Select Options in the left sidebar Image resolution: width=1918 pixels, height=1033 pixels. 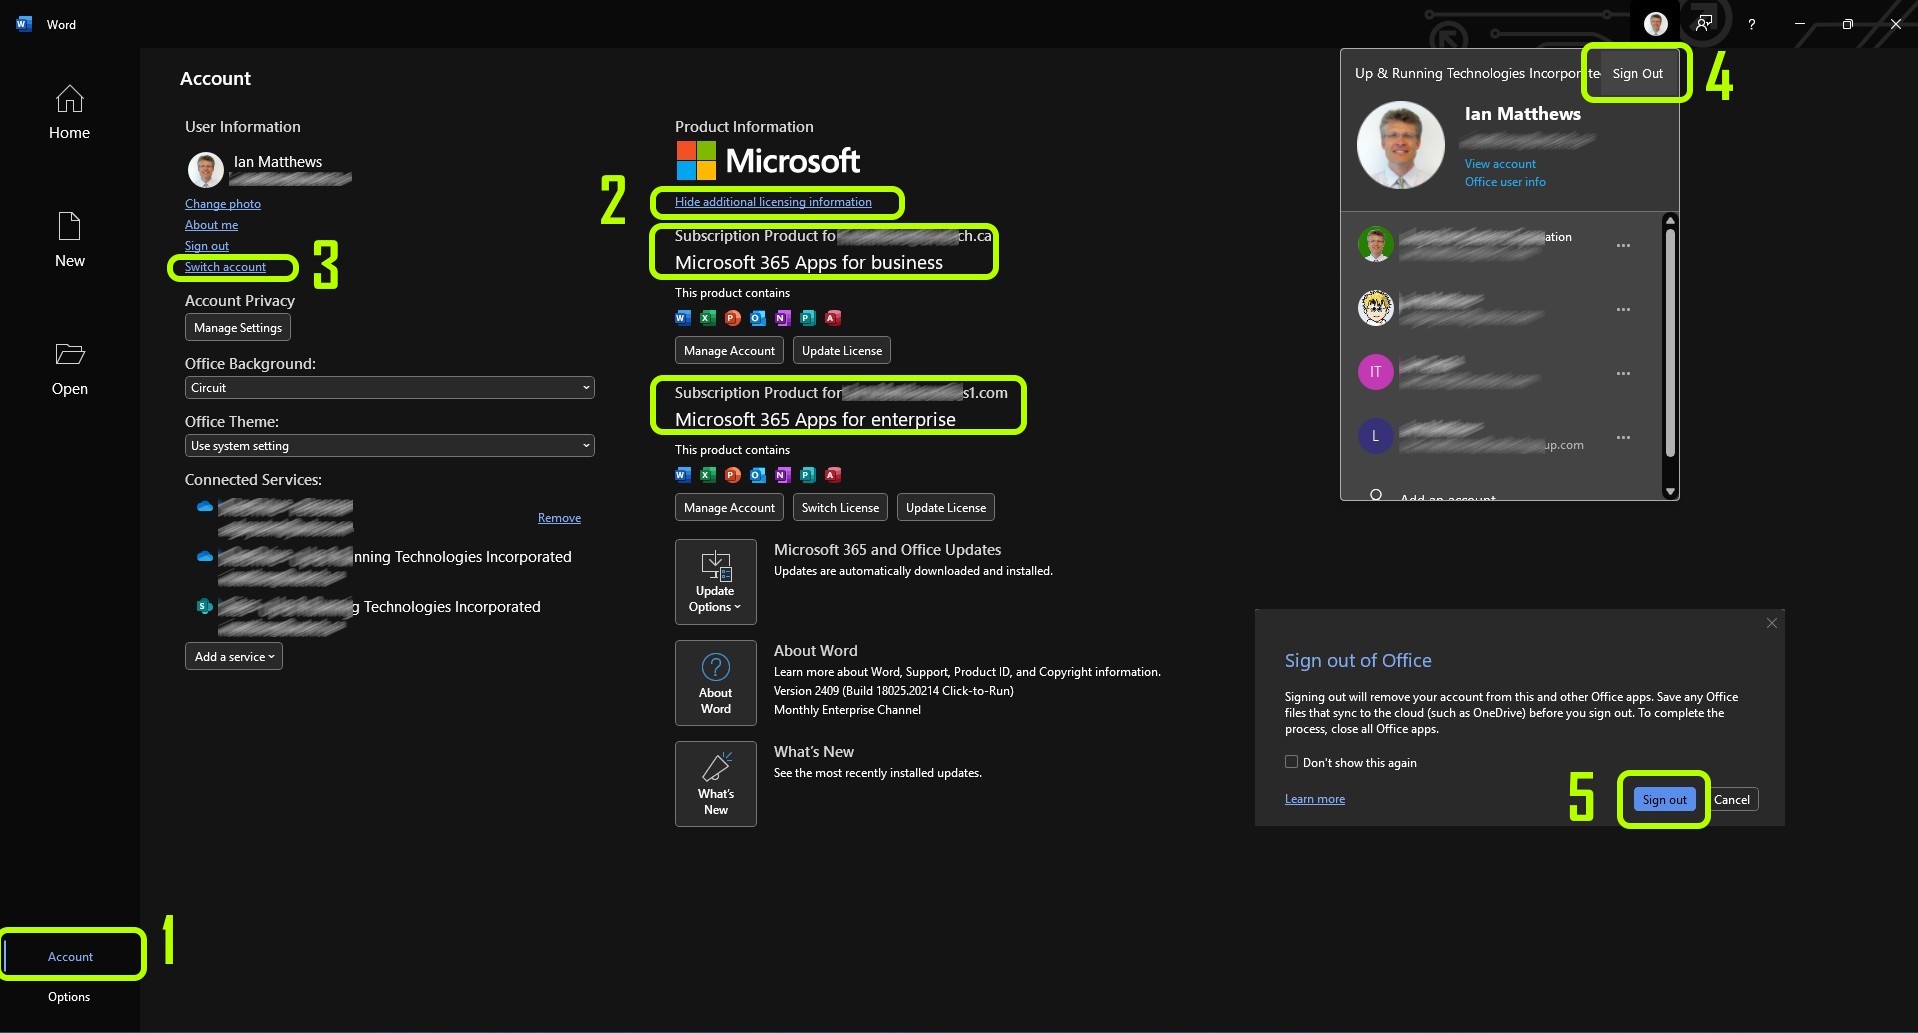[69, 997]
